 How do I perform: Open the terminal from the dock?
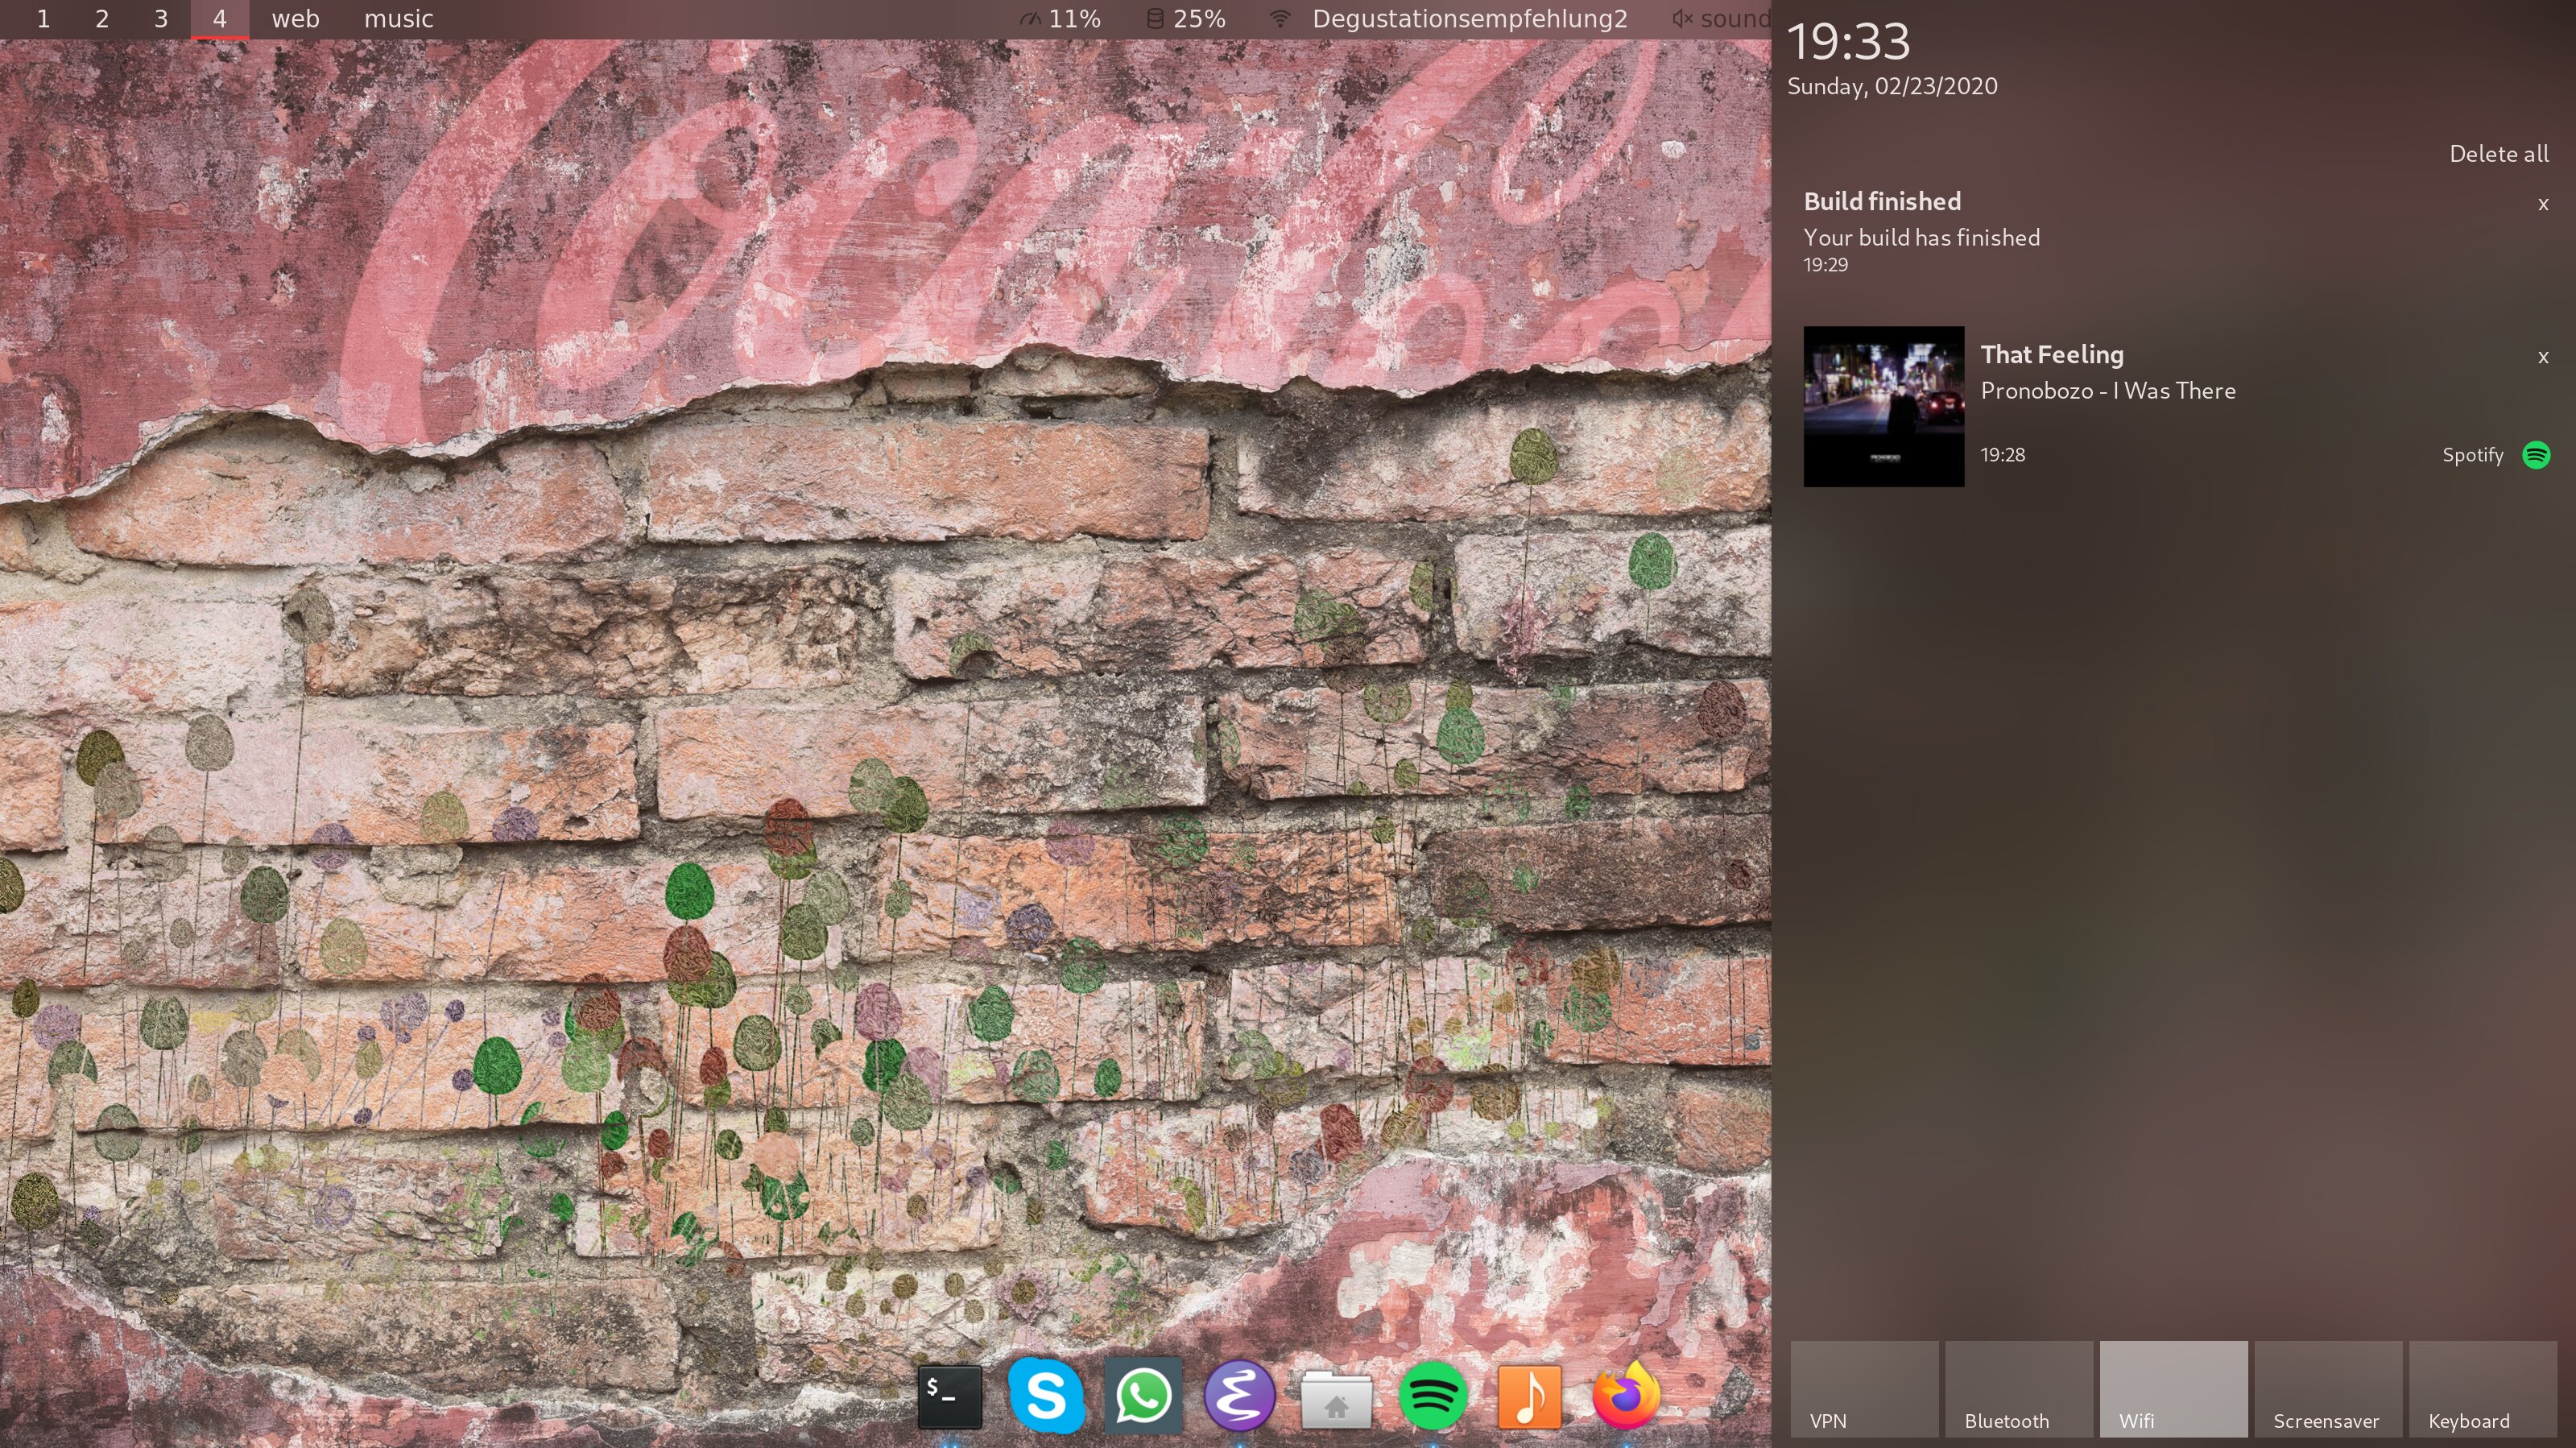click(949, 1396)
